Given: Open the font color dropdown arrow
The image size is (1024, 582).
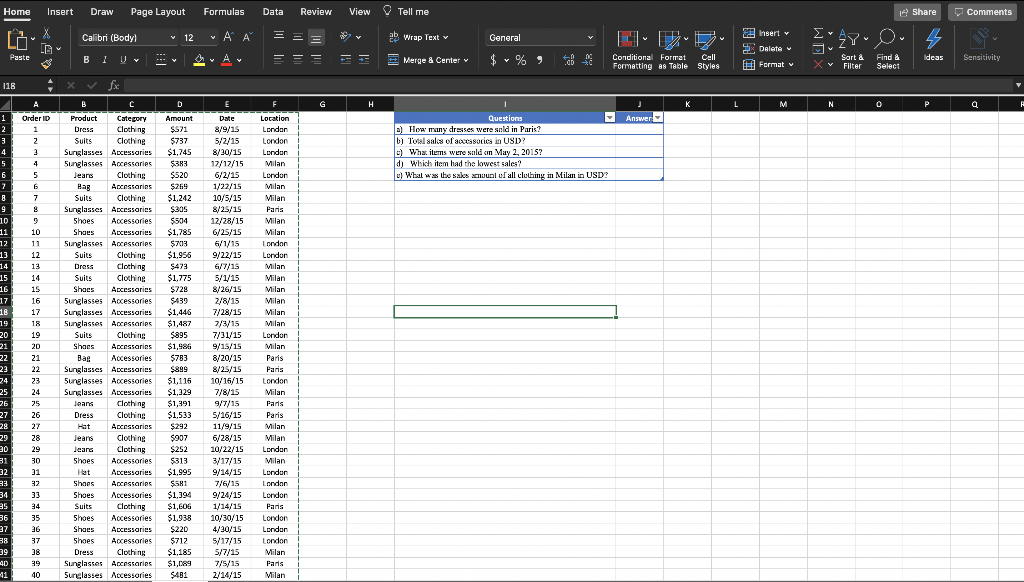Looking at the screenshot, I should (x=239, y=60).
